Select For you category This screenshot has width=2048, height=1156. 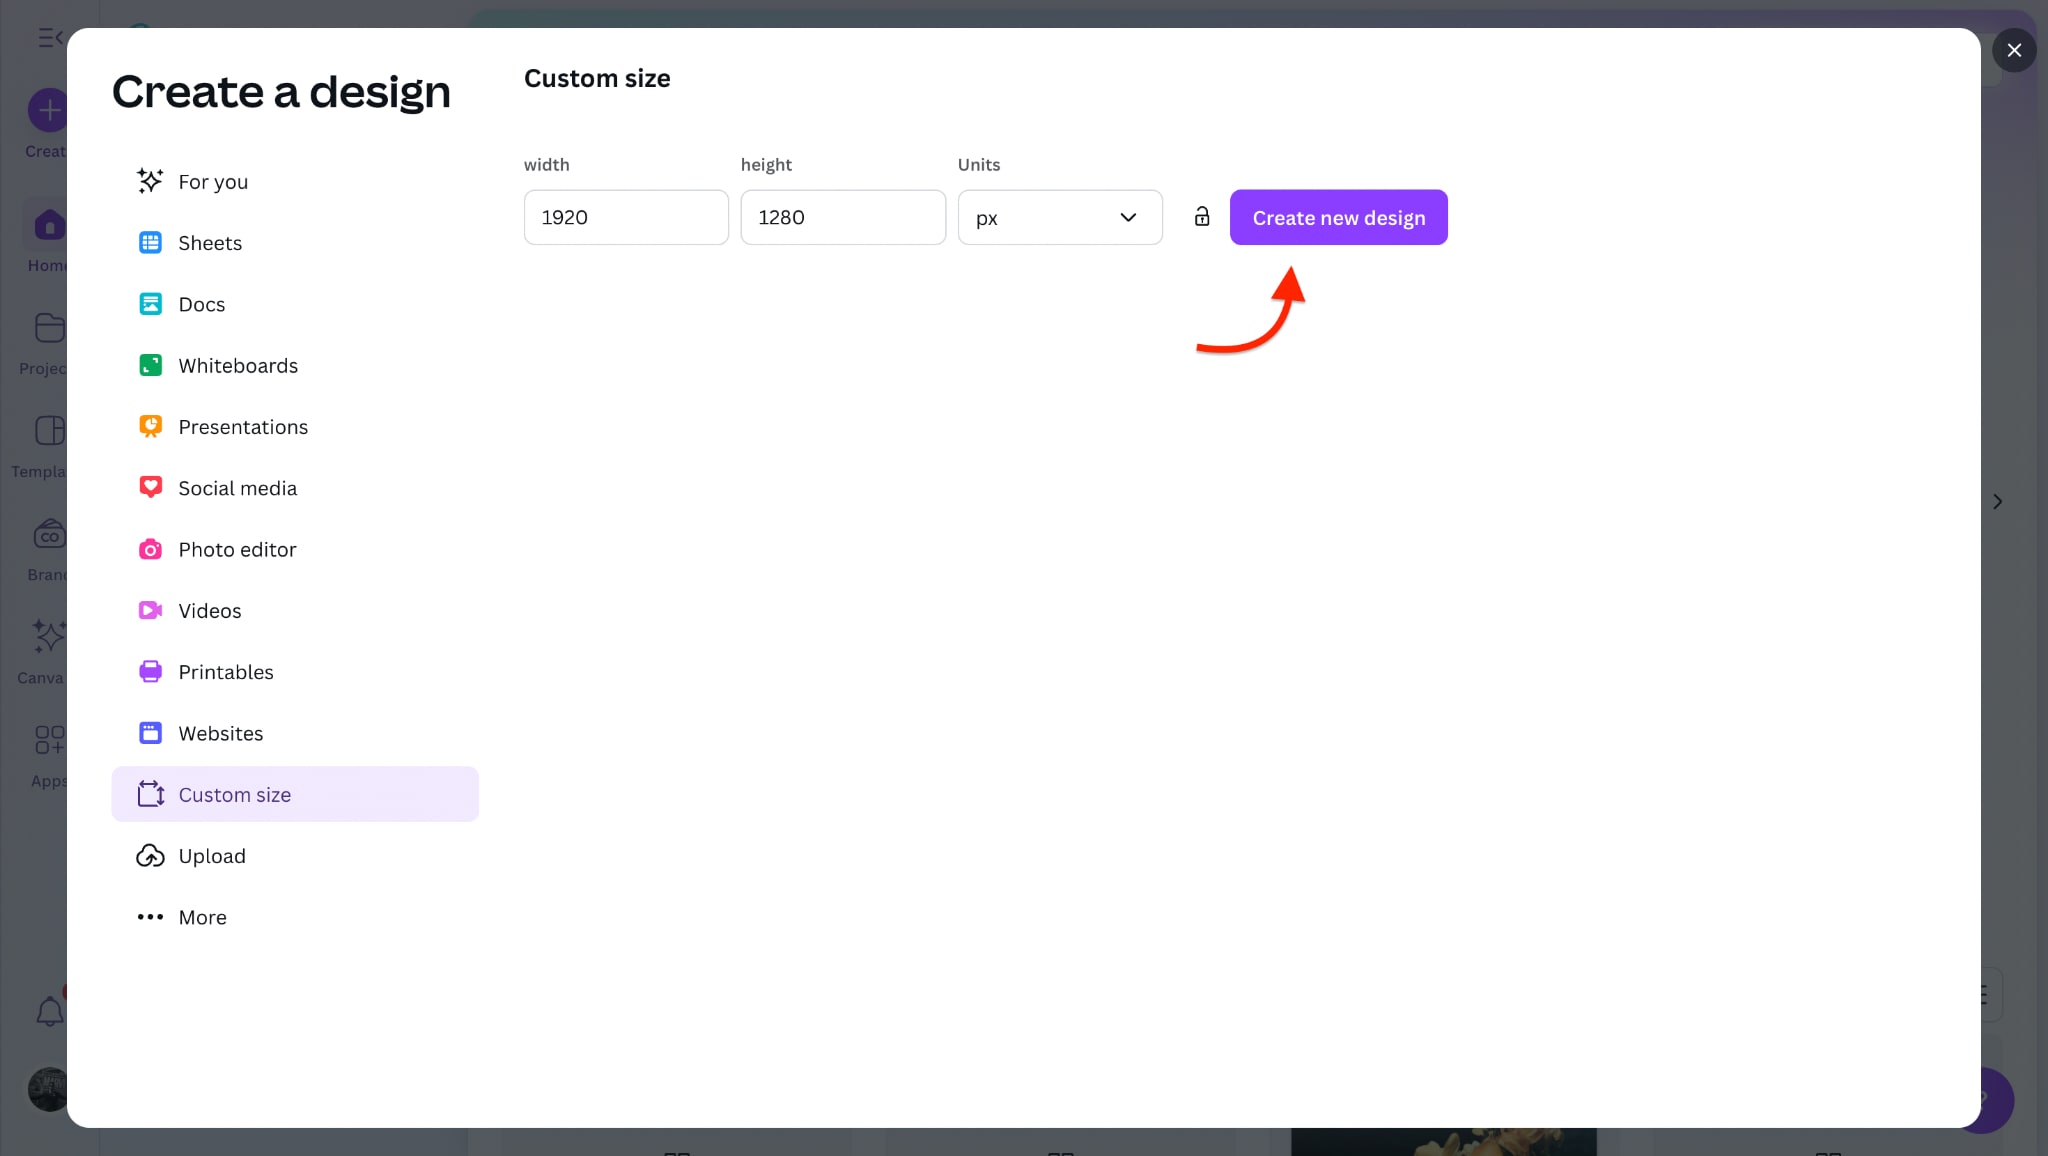pyautogui.click(x=295, y=181)
